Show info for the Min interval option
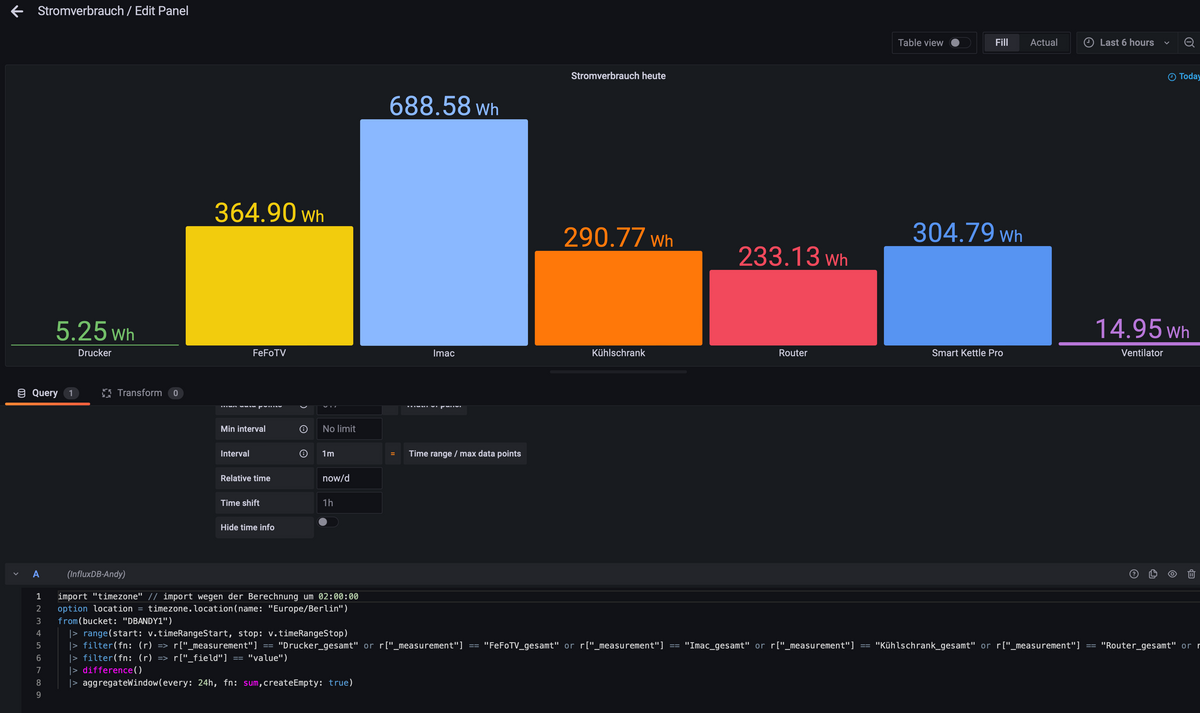Viewport: 1200px width, 713px height. (303, 429)
